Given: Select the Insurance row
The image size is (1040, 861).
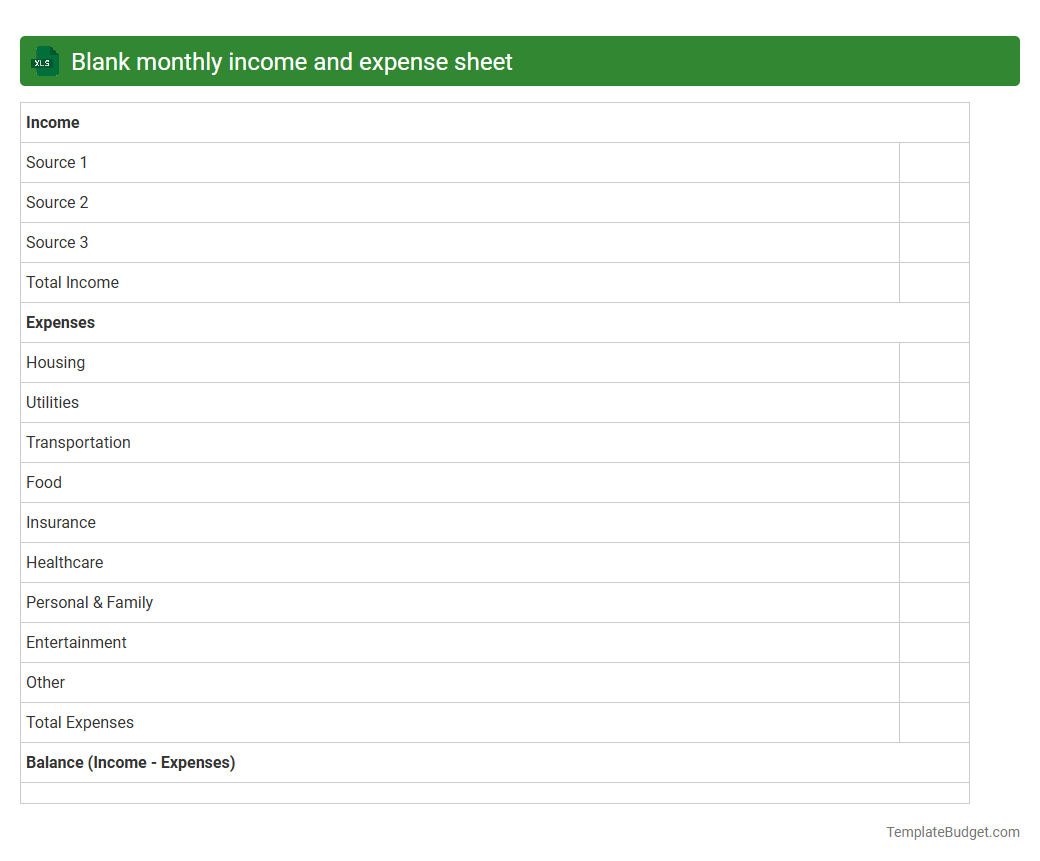Looking at the screenshot, I should [x=61, y=522].
